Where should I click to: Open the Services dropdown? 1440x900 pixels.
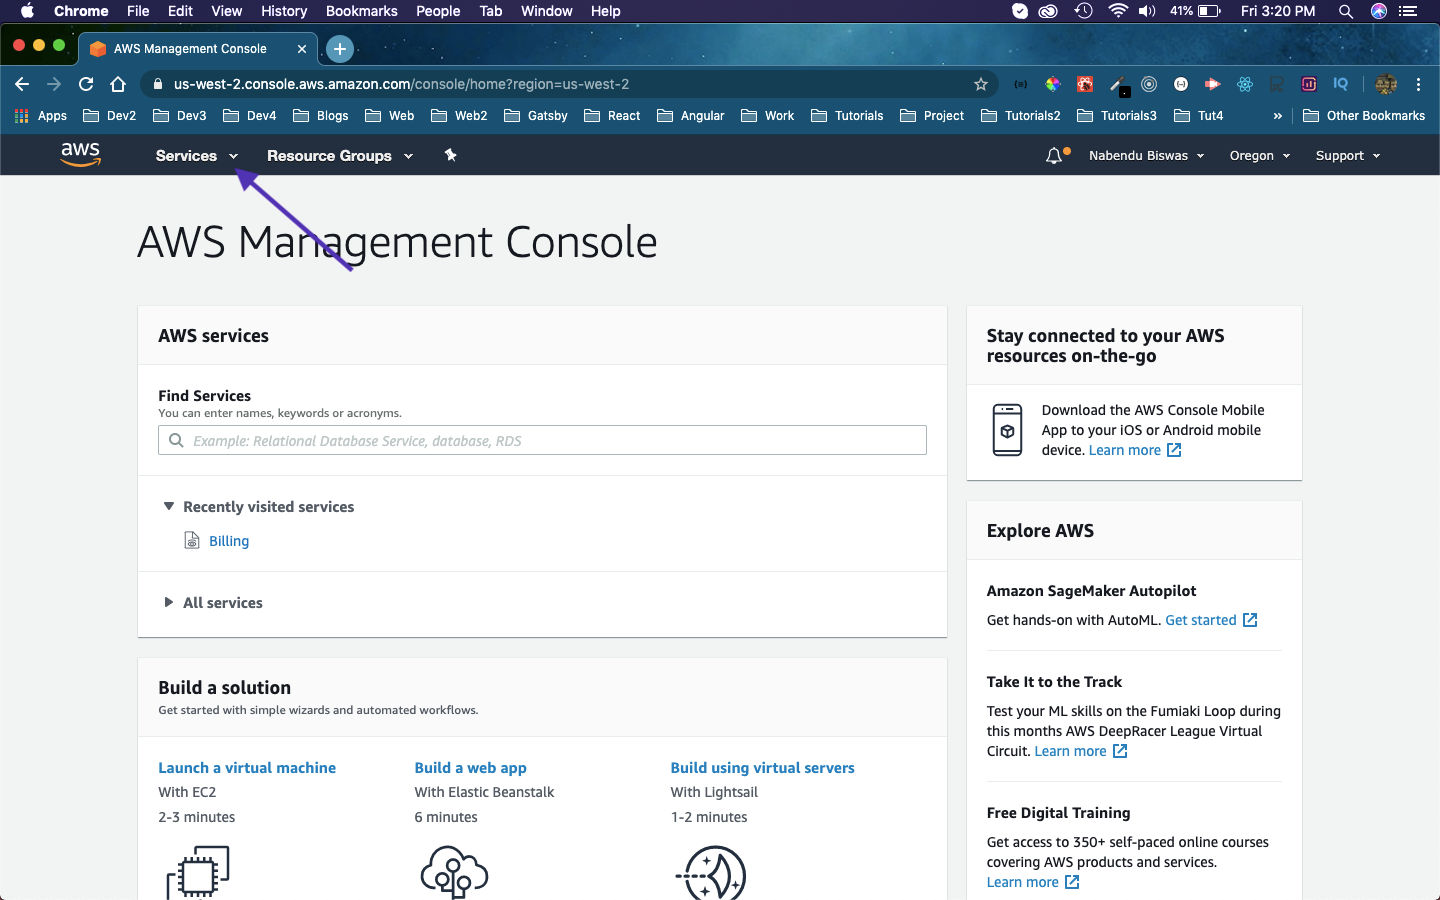pos(197,156)
